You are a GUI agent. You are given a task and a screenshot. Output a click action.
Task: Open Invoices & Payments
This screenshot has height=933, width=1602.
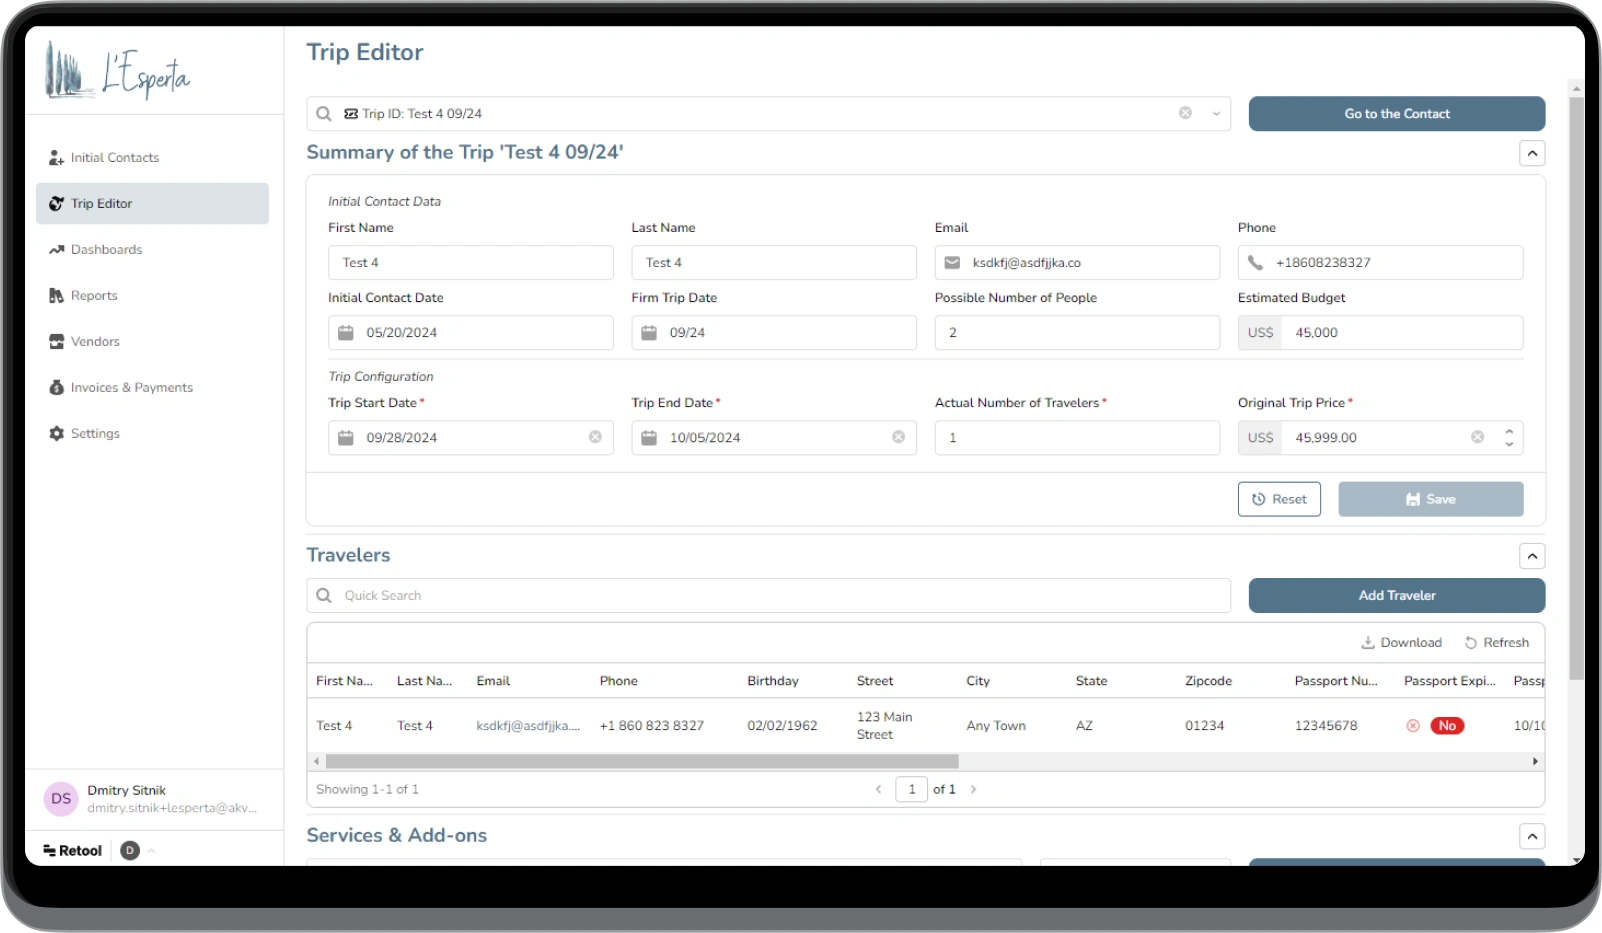click(152, 388)
